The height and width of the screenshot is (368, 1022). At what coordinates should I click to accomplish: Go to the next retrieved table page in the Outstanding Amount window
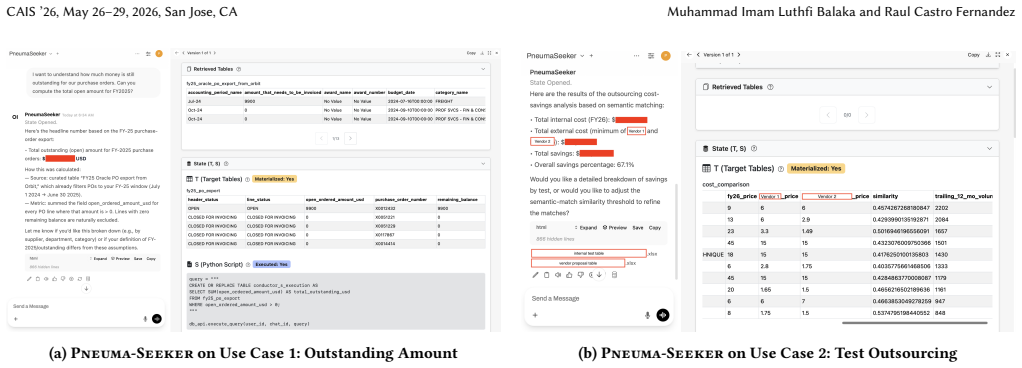[x=350, y=138]
